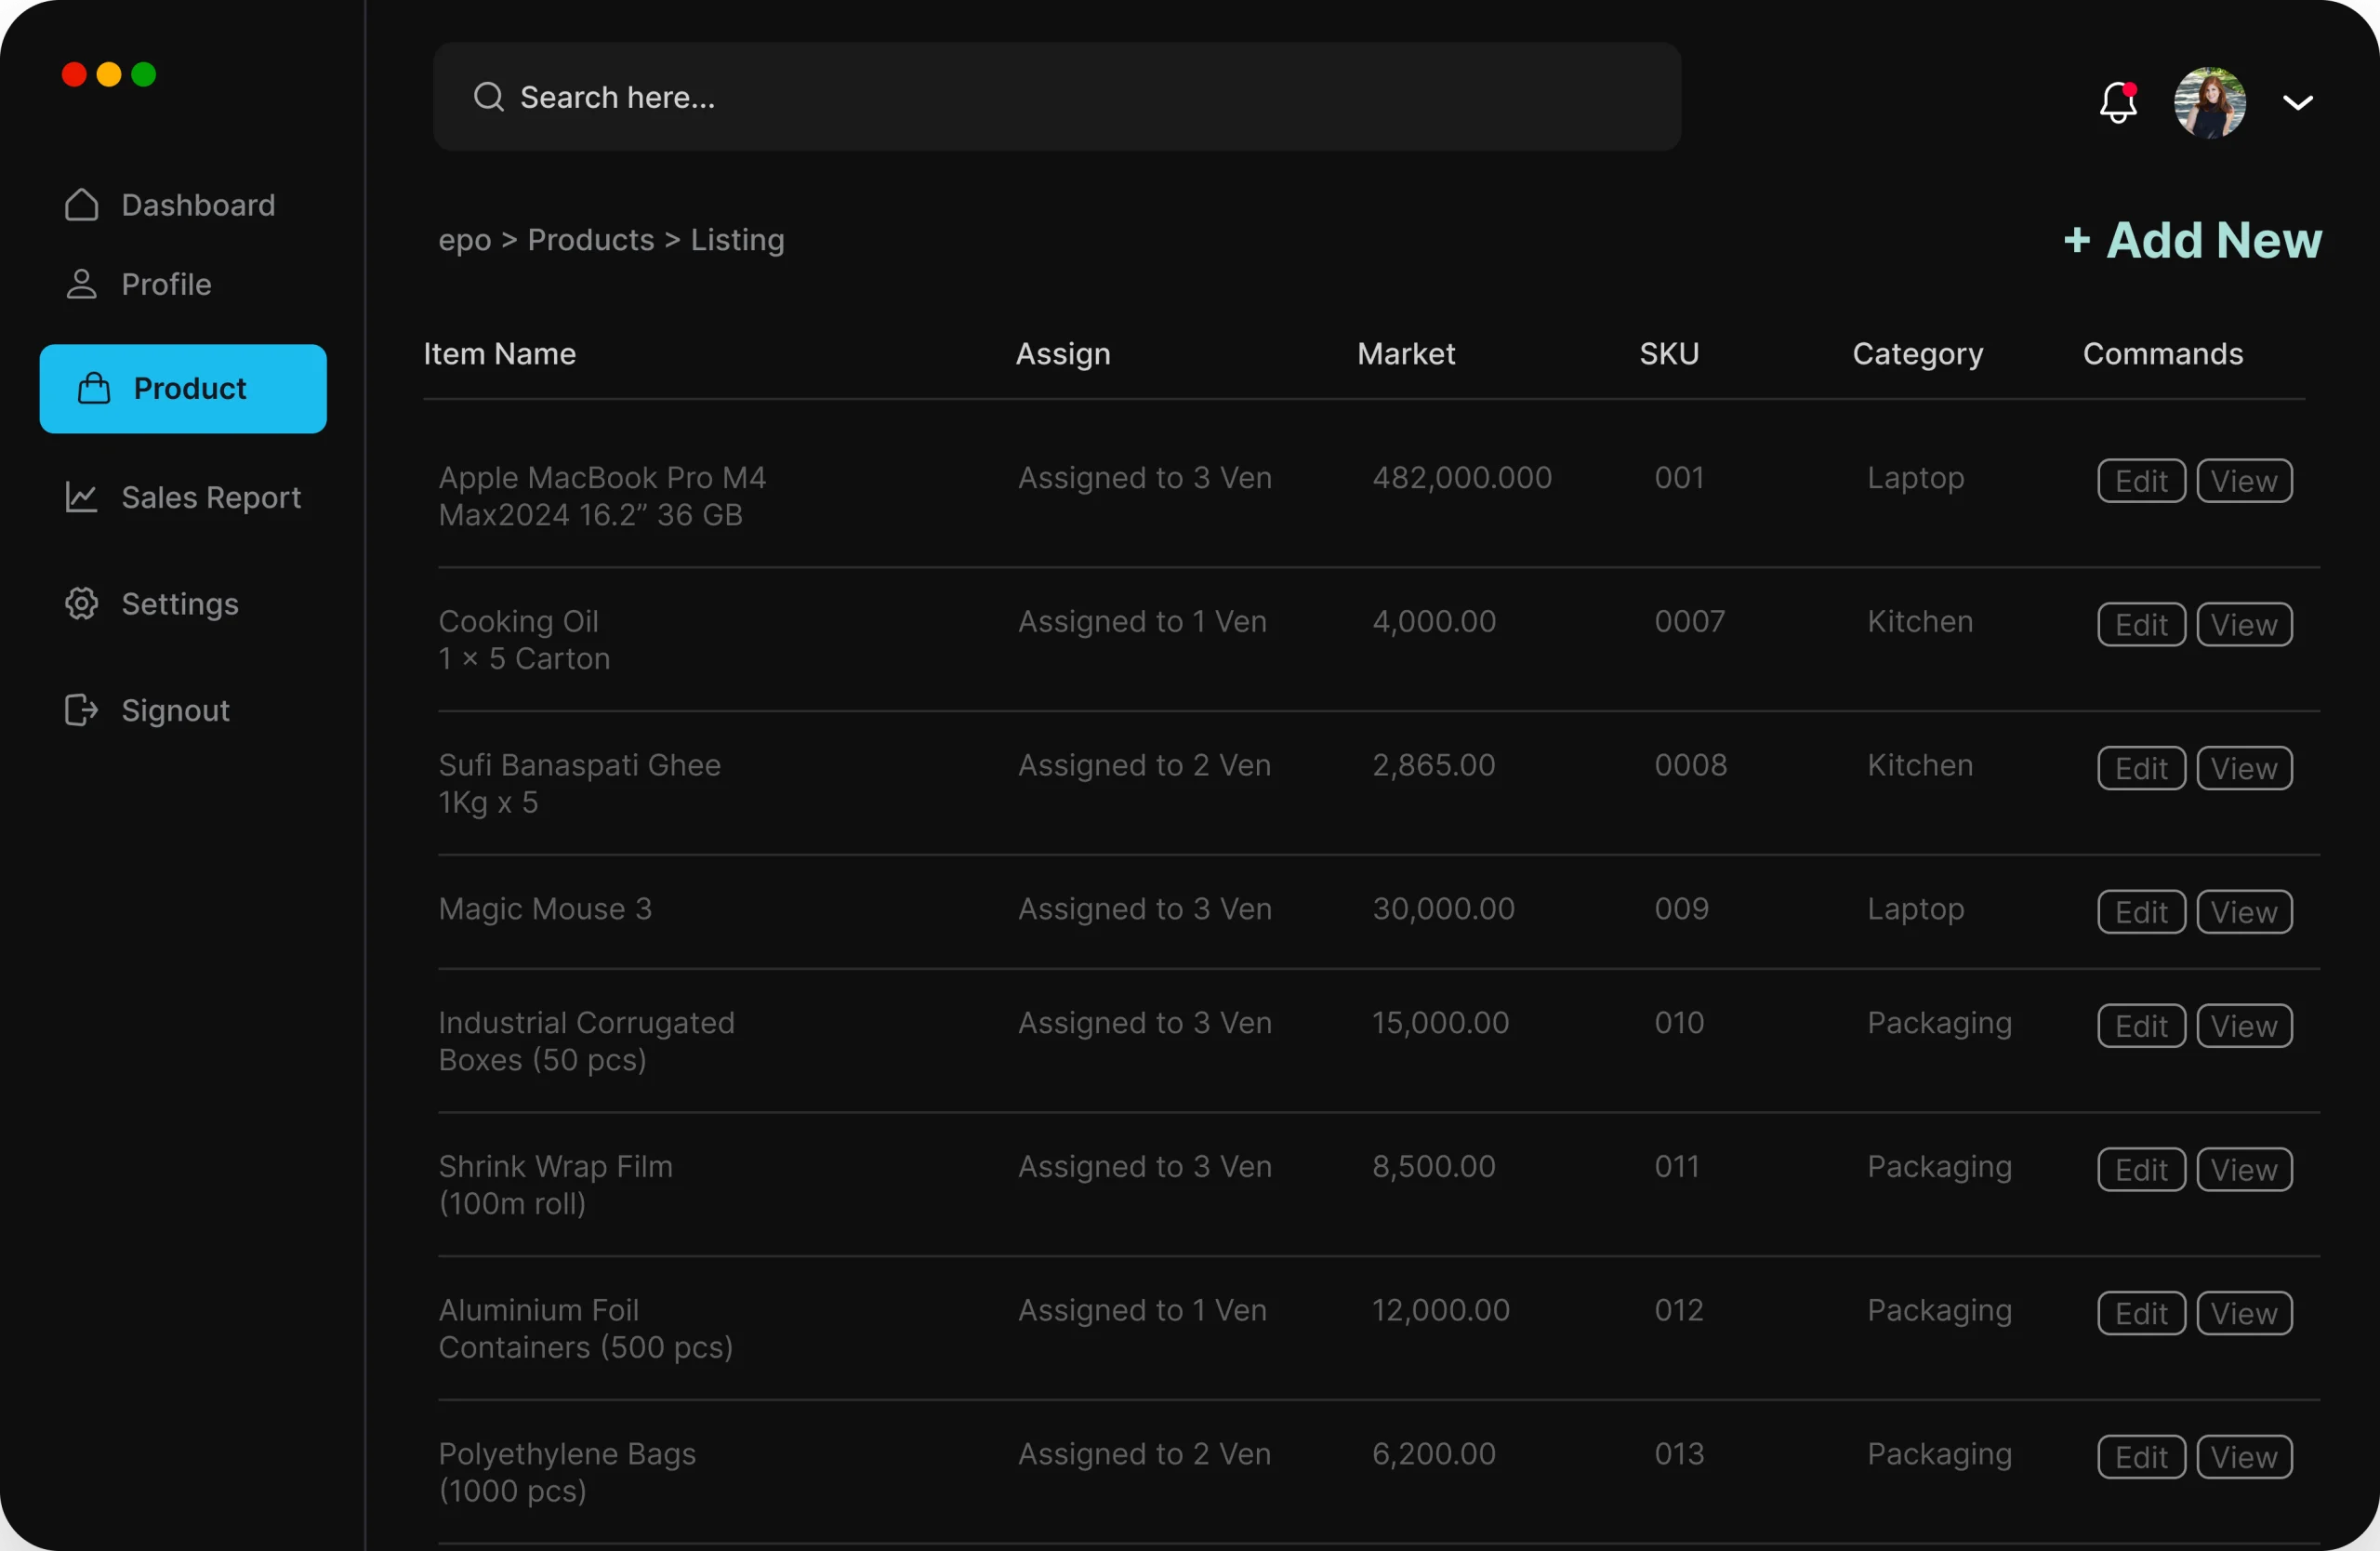Click the Settings gear icon

82,604
